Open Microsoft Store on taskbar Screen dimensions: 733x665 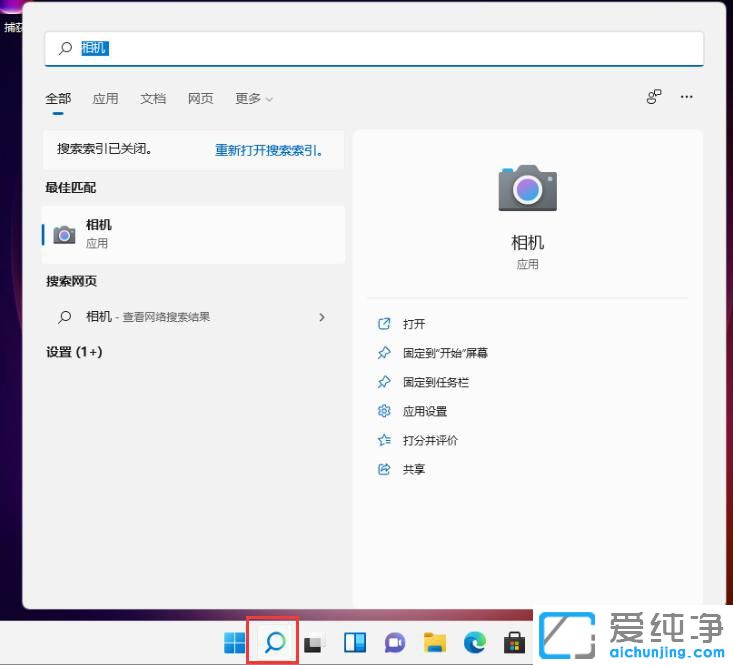click(x=514, y=643)
